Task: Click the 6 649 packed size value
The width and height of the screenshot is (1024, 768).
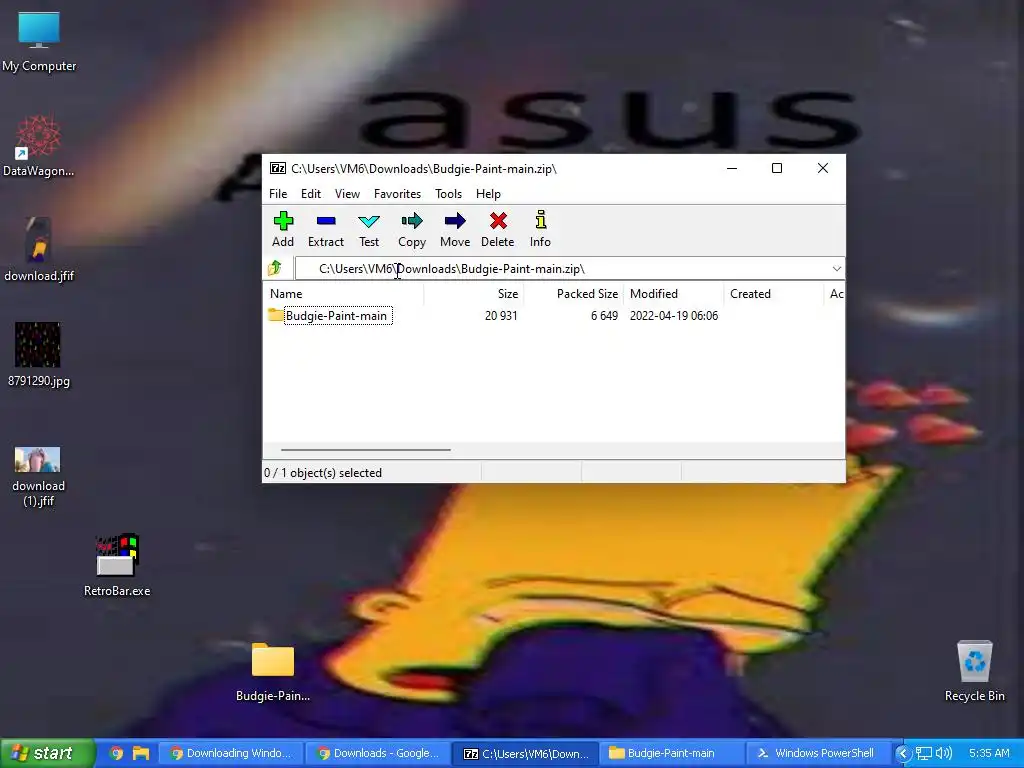Action: click(x=604, y=316)
